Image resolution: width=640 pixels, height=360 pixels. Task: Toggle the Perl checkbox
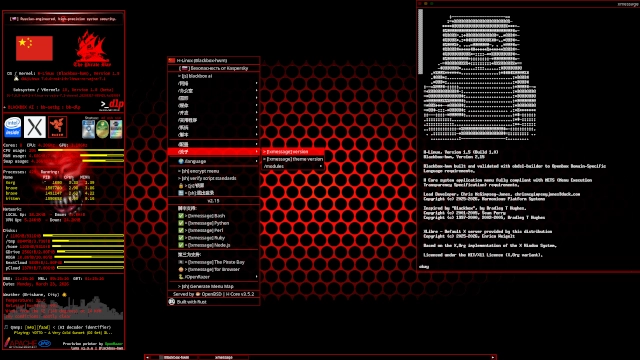tap(181, 231)
